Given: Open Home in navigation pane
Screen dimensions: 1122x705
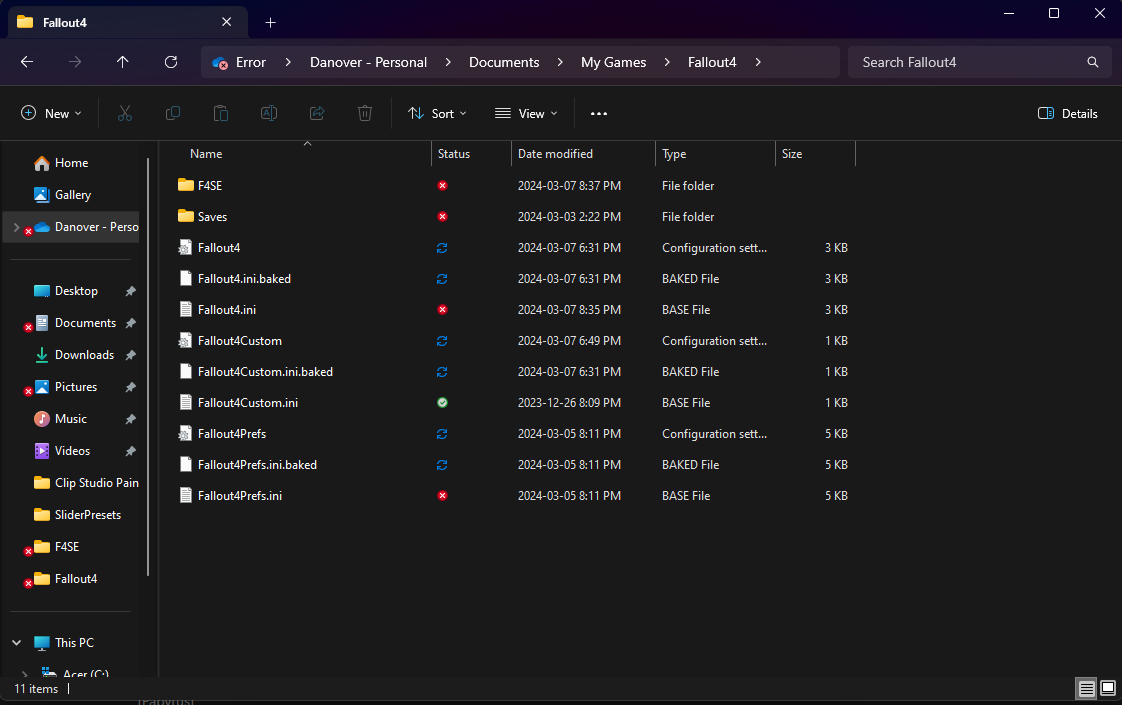Looking at the screenshot, I should click(72, 163).
